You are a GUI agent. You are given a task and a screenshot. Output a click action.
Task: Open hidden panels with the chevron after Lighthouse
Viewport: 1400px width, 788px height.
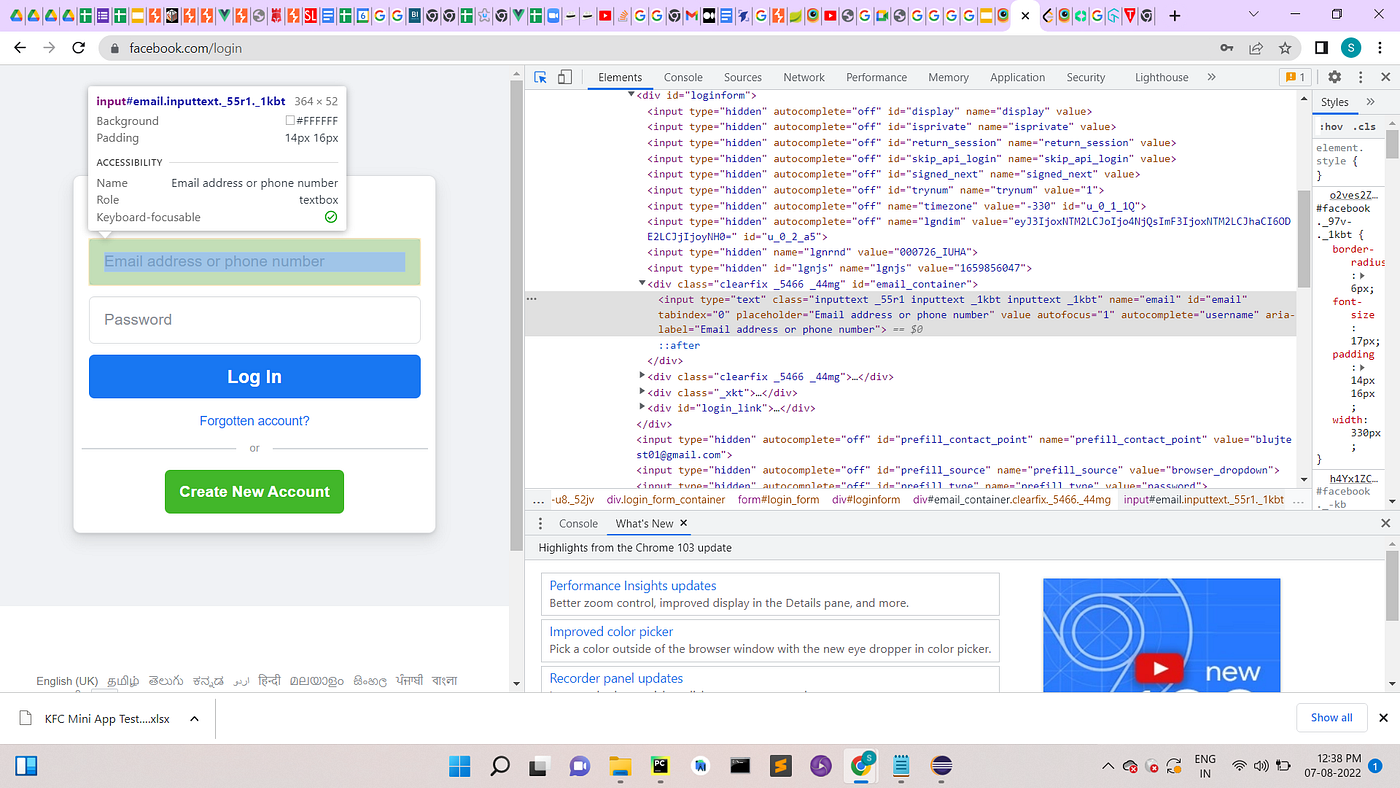(x=1211, y=77)
